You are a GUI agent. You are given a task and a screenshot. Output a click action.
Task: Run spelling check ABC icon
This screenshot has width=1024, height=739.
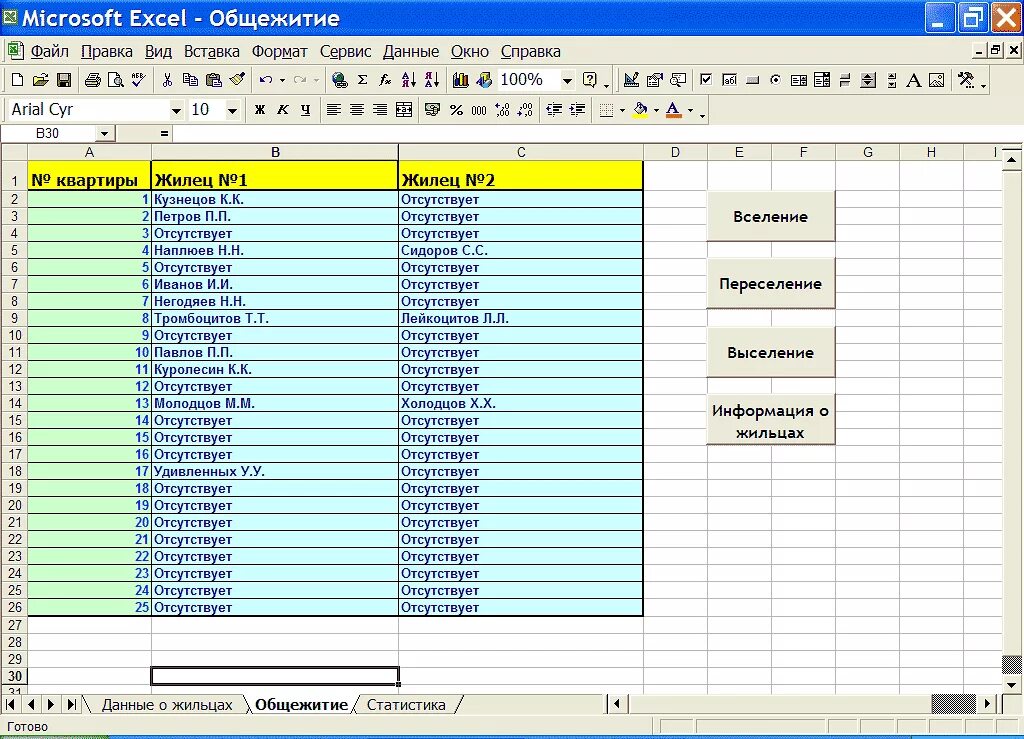[x=138, y=80]
